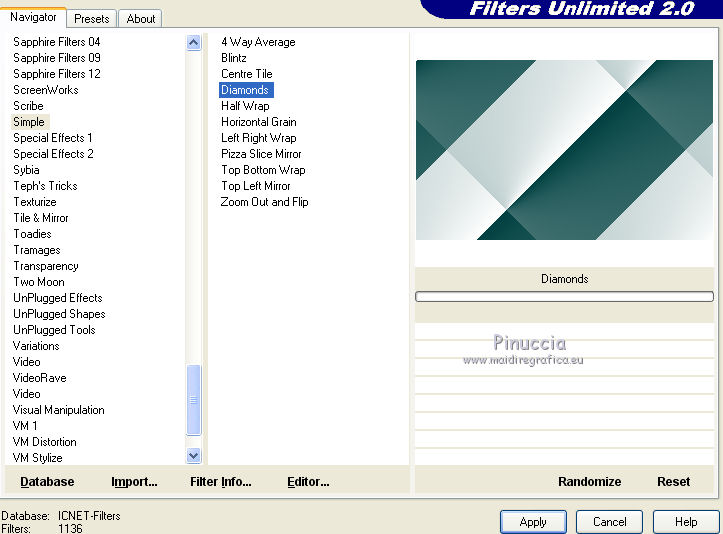Select Sapphire Filters 12 category
The height and width of the screenshot is (534, 723).
pos(57,74)
